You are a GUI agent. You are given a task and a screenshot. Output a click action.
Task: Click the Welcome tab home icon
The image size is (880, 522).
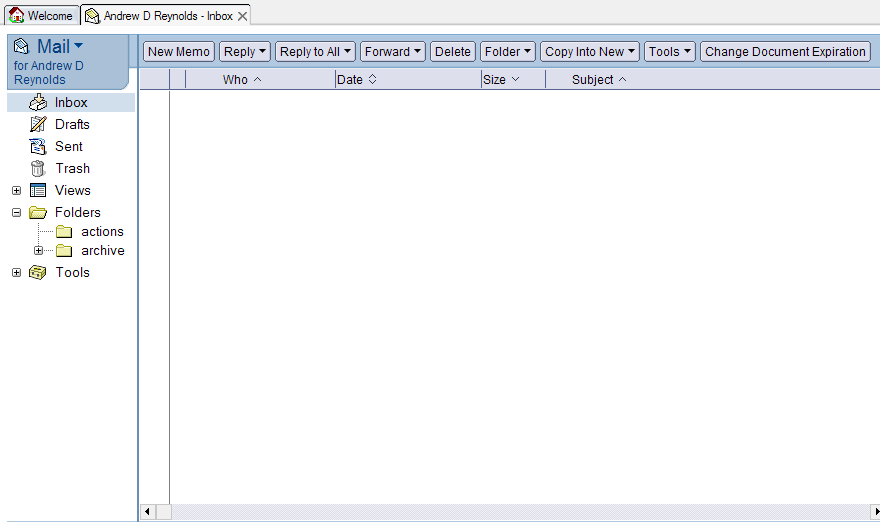tap(16, 16)
